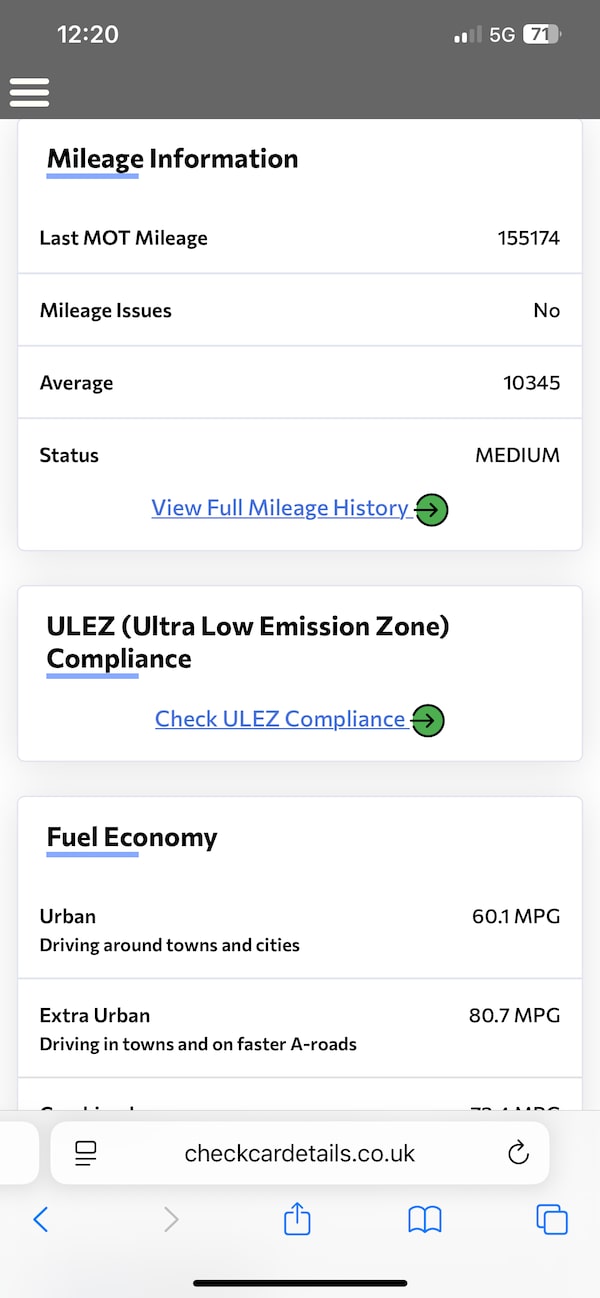Show all open Safari tabs
Screen dimensions: 600x1298
552,1219
